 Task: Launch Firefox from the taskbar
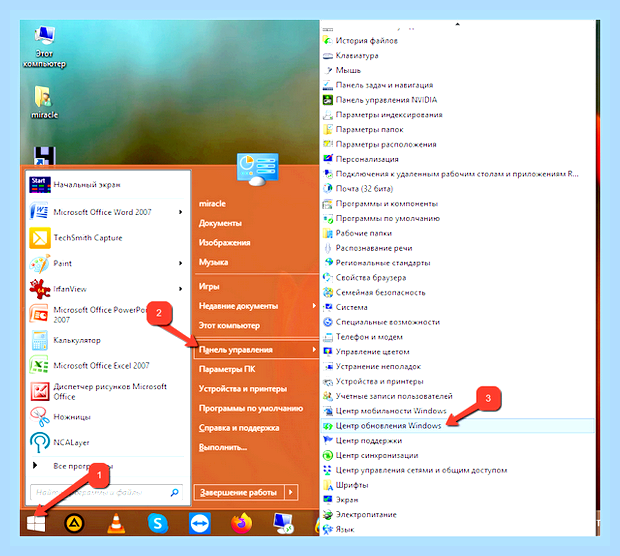[x=242, y=523]
